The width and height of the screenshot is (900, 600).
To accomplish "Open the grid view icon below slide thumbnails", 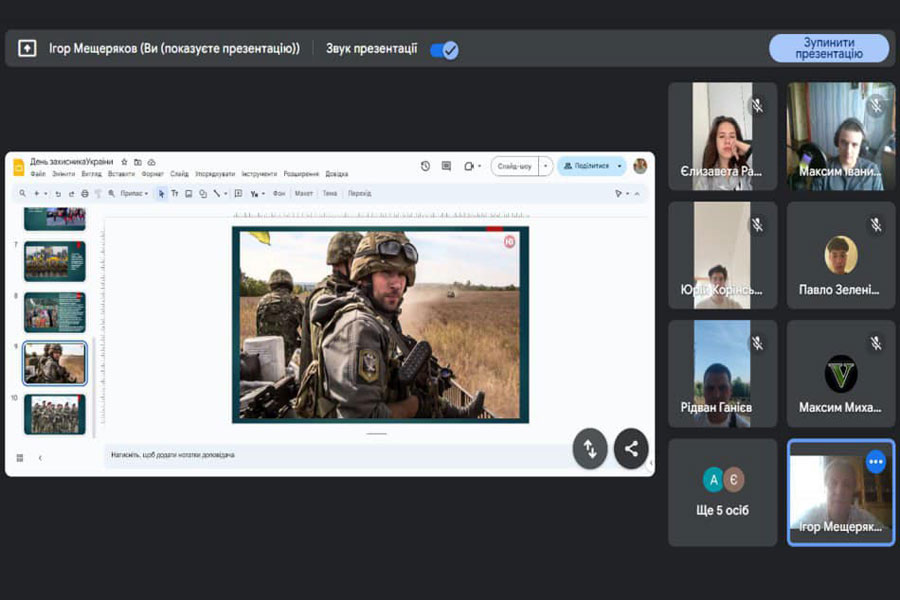I will click(19, 458).
